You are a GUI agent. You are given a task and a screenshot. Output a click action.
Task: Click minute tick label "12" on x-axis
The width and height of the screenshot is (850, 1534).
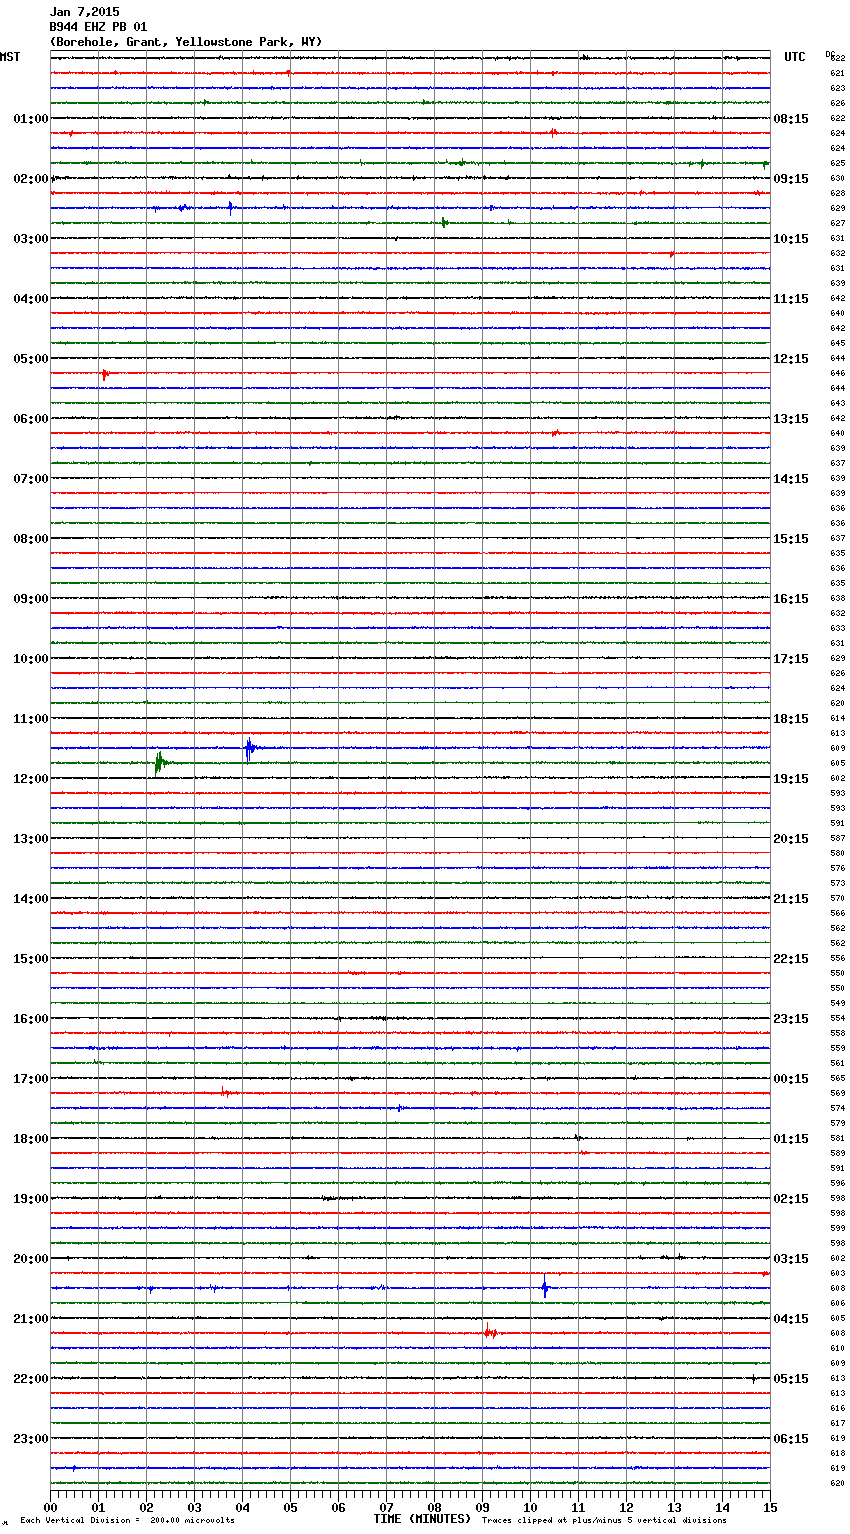coord(626,1507)
